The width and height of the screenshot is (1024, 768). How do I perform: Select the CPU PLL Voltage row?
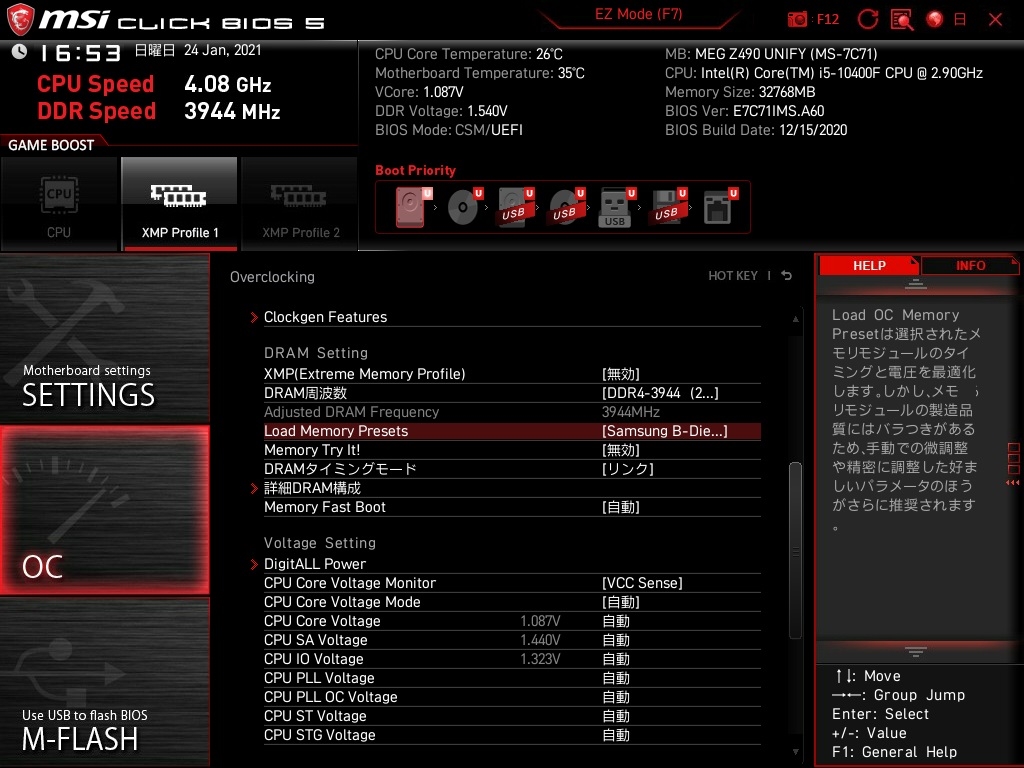(x=512, y=678)
